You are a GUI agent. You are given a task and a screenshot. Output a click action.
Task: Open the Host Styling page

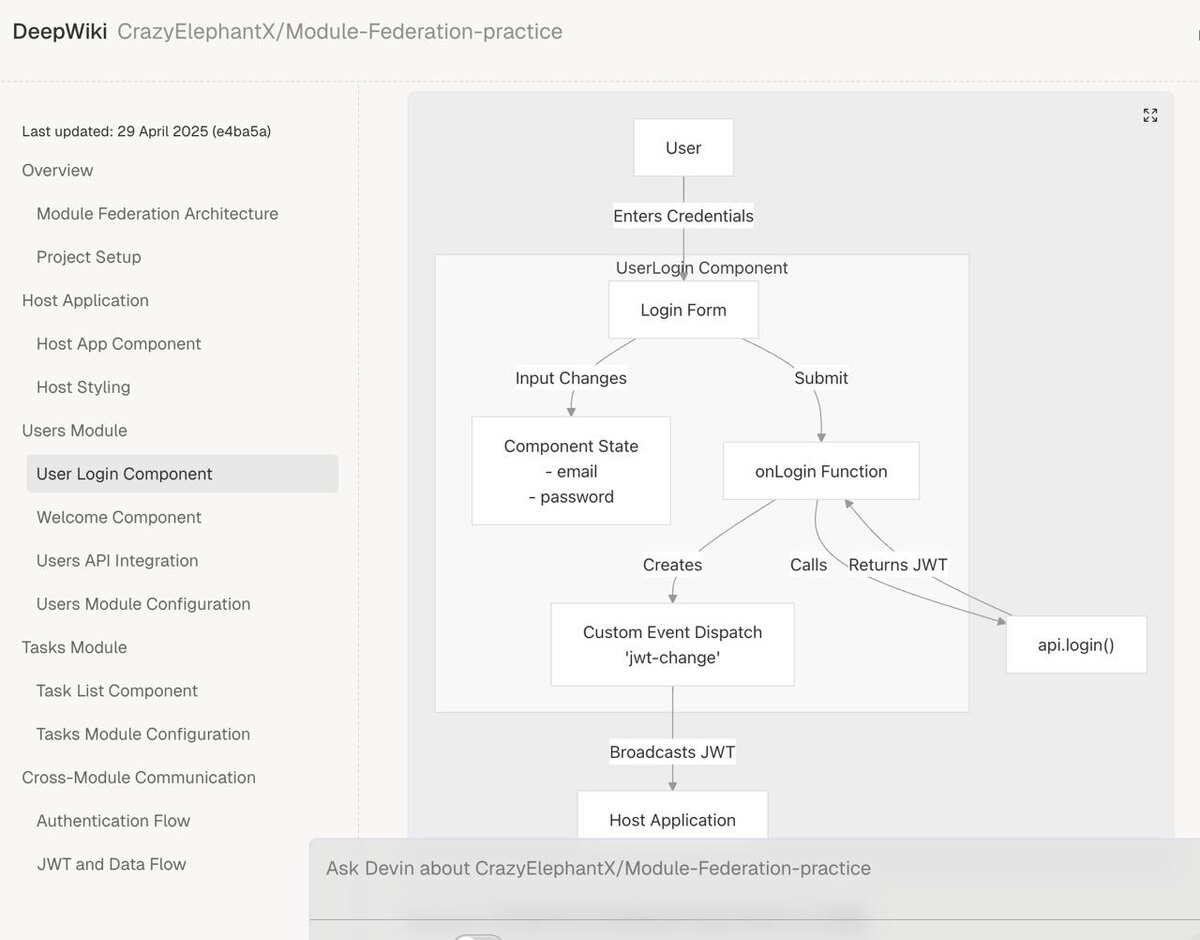click(83, 387)
